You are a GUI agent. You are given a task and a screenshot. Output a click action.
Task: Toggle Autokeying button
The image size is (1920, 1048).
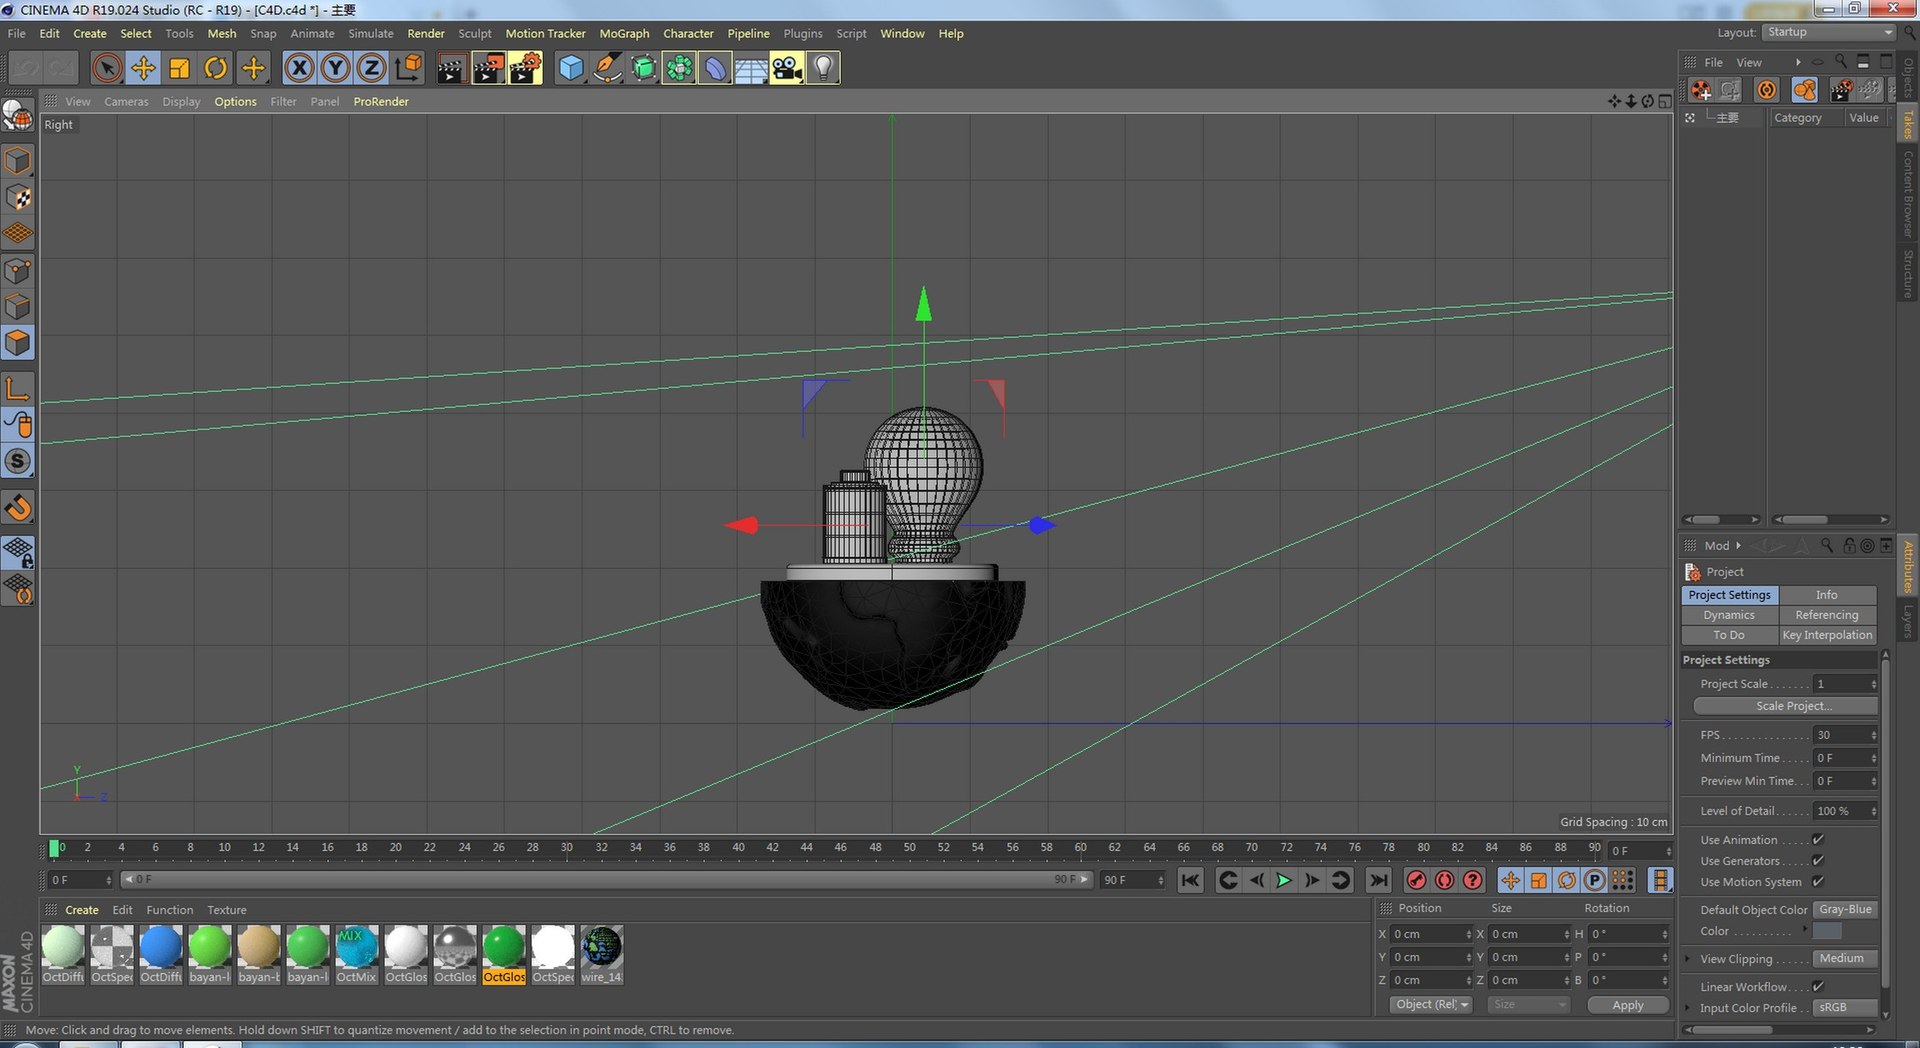click(1444, 880)
